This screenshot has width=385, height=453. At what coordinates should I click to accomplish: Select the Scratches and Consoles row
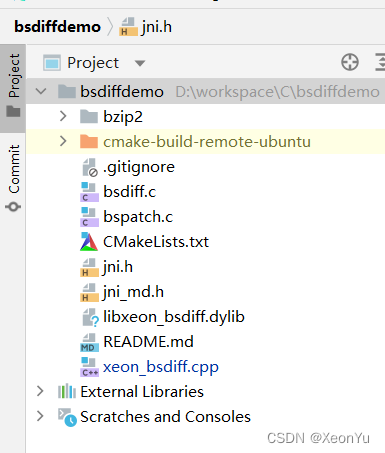tap(205, 416)
